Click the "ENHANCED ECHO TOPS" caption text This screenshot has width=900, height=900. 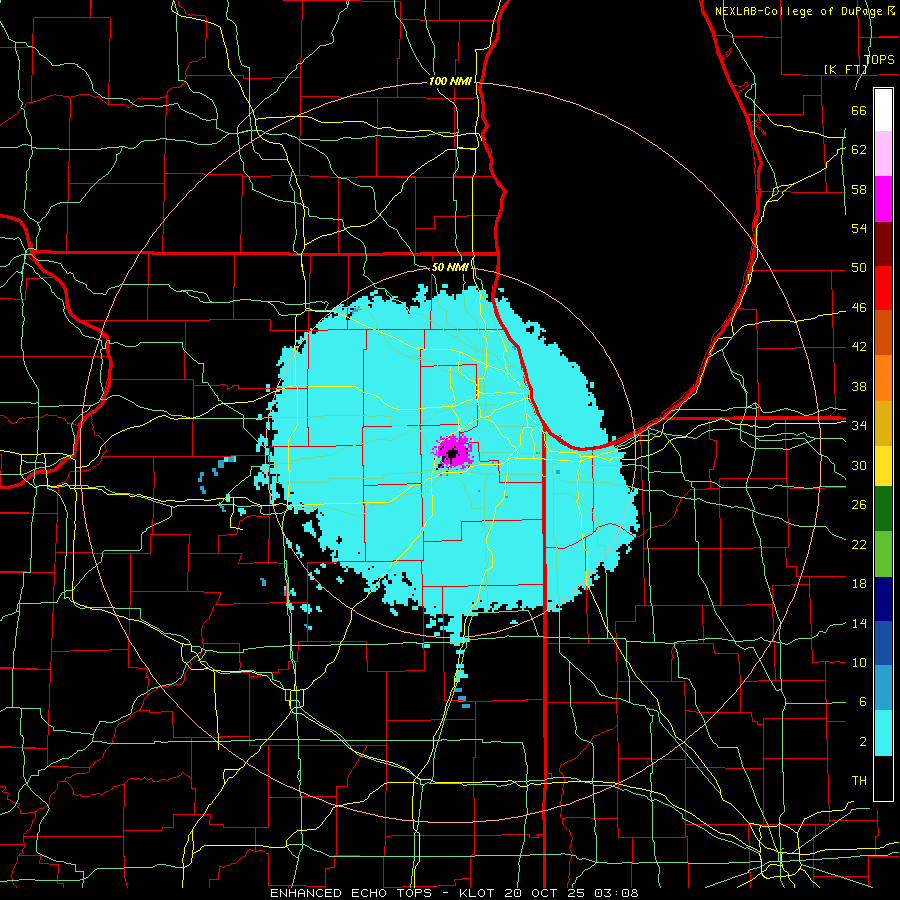tap(351, 893)
